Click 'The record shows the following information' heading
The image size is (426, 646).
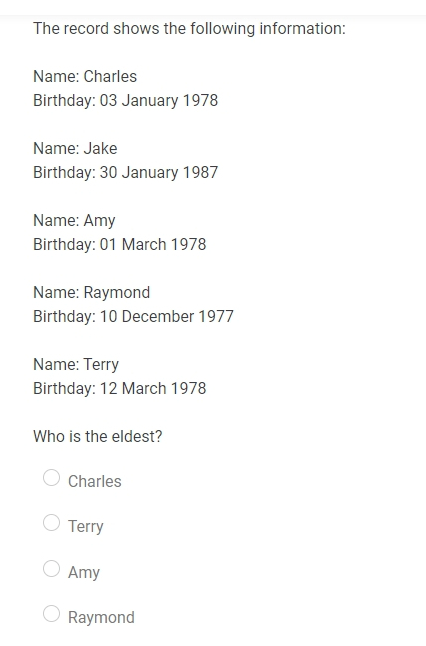(x=190, y=29)
